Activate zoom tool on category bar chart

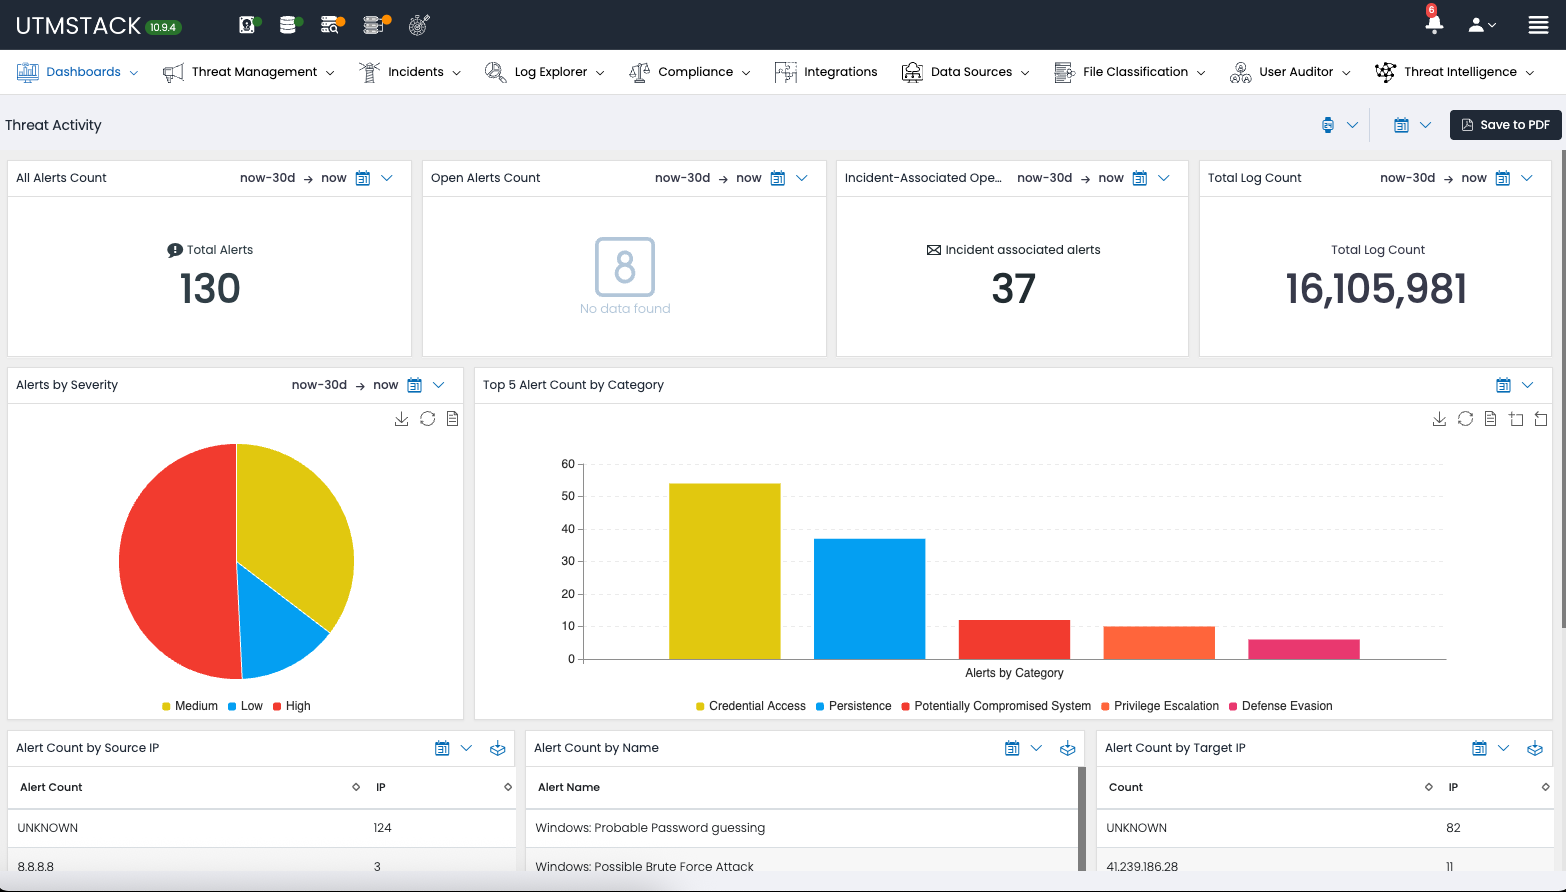(x=1516, y=419)
